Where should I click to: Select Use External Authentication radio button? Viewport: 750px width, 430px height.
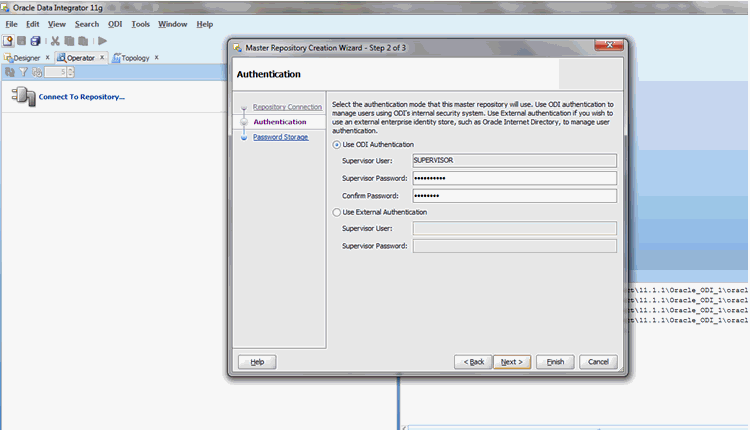[x=337, y=212]
